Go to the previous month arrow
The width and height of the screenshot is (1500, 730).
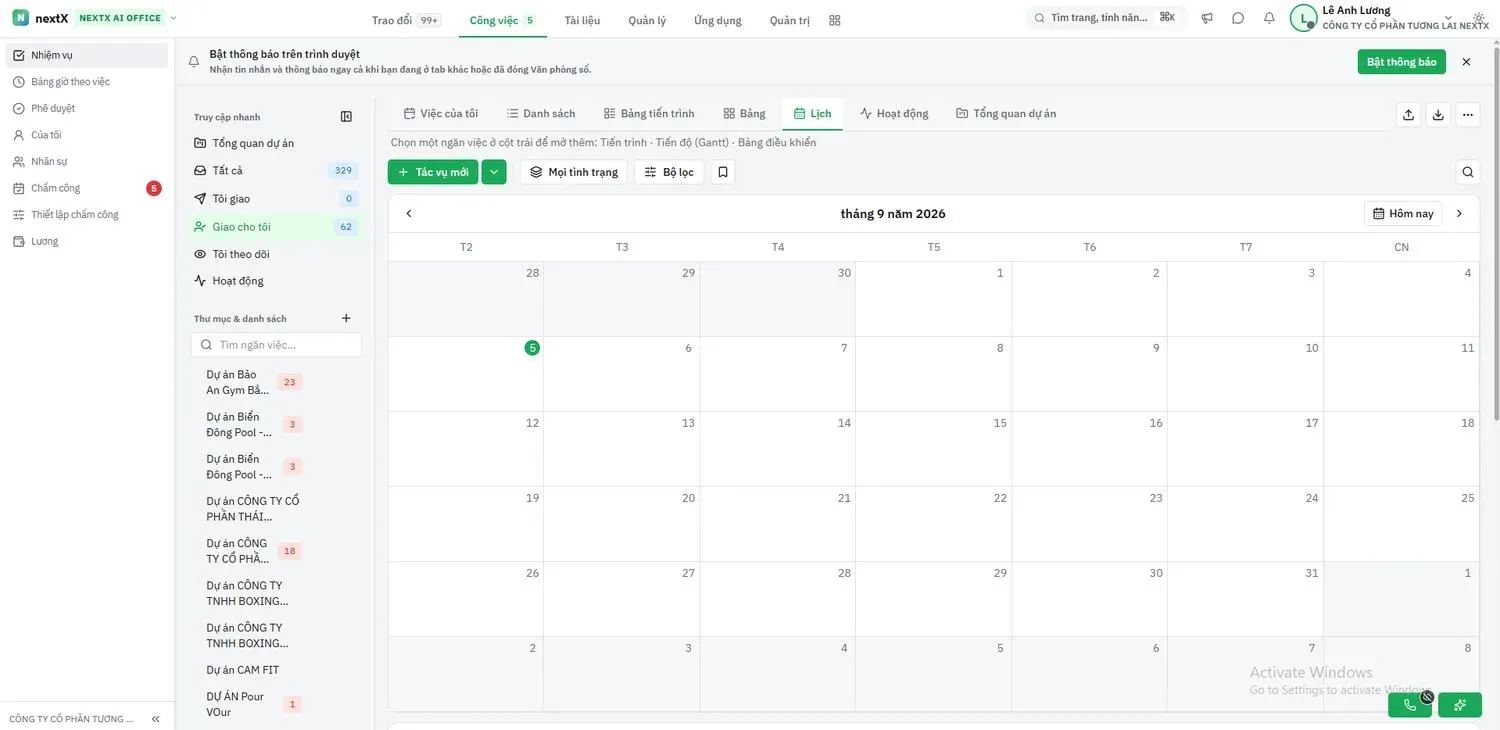click(408, 213)
